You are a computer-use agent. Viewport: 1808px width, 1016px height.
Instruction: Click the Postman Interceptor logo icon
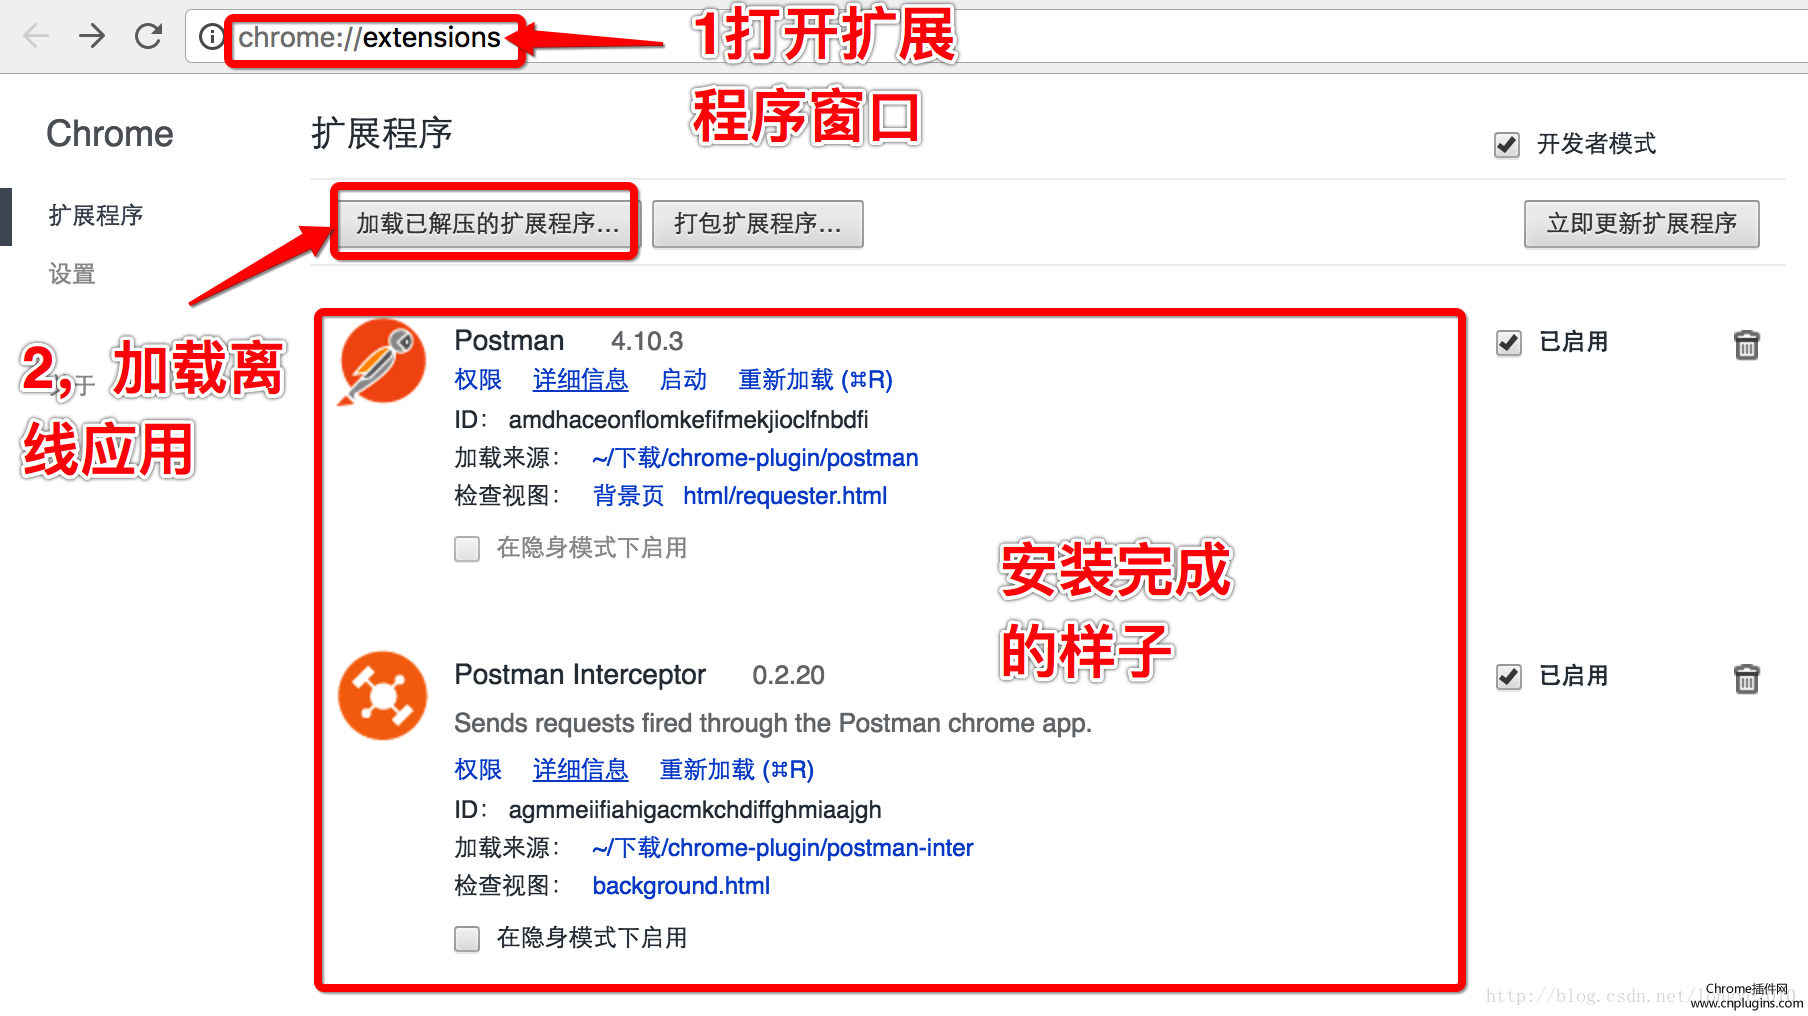(x=382, y=696)
